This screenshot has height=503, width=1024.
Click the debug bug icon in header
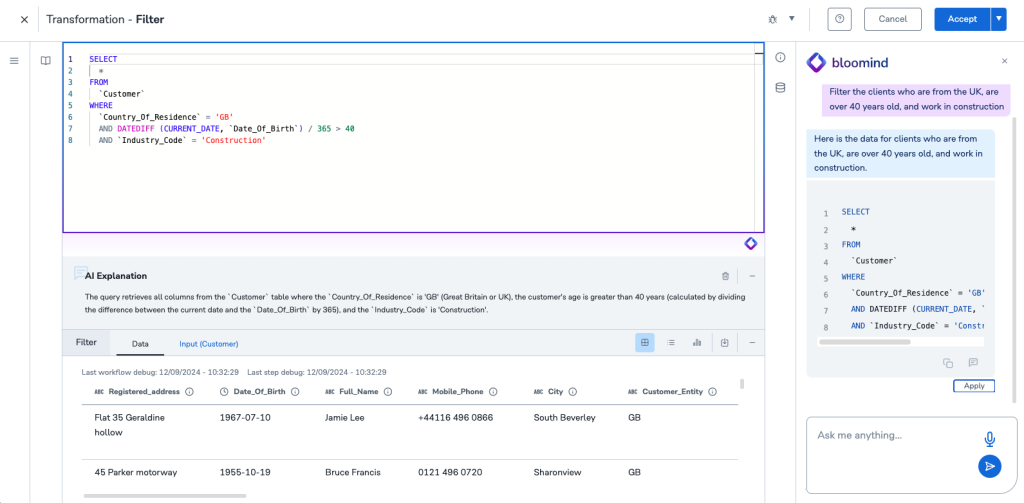[772, 19]
